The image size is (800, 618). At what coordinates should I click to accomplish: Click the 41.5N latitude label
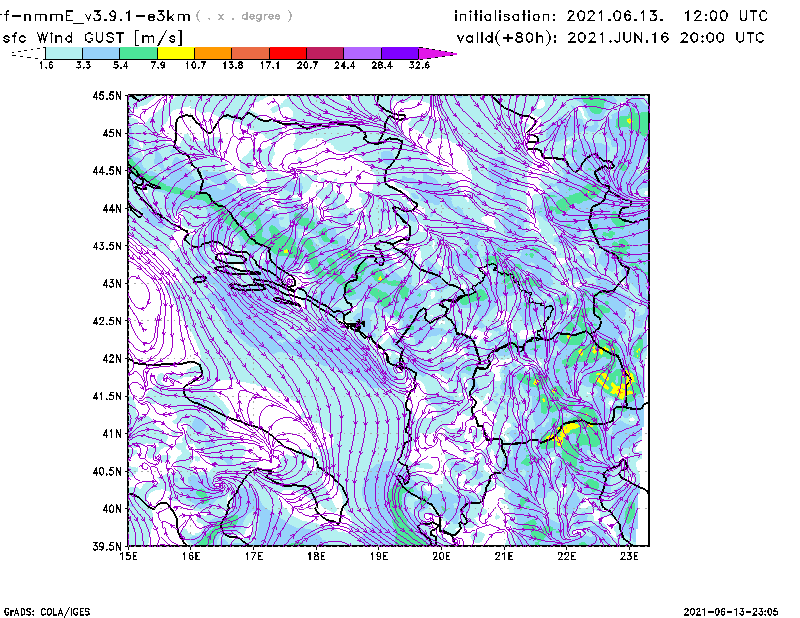pyautogui.click(x=107, y=396)
